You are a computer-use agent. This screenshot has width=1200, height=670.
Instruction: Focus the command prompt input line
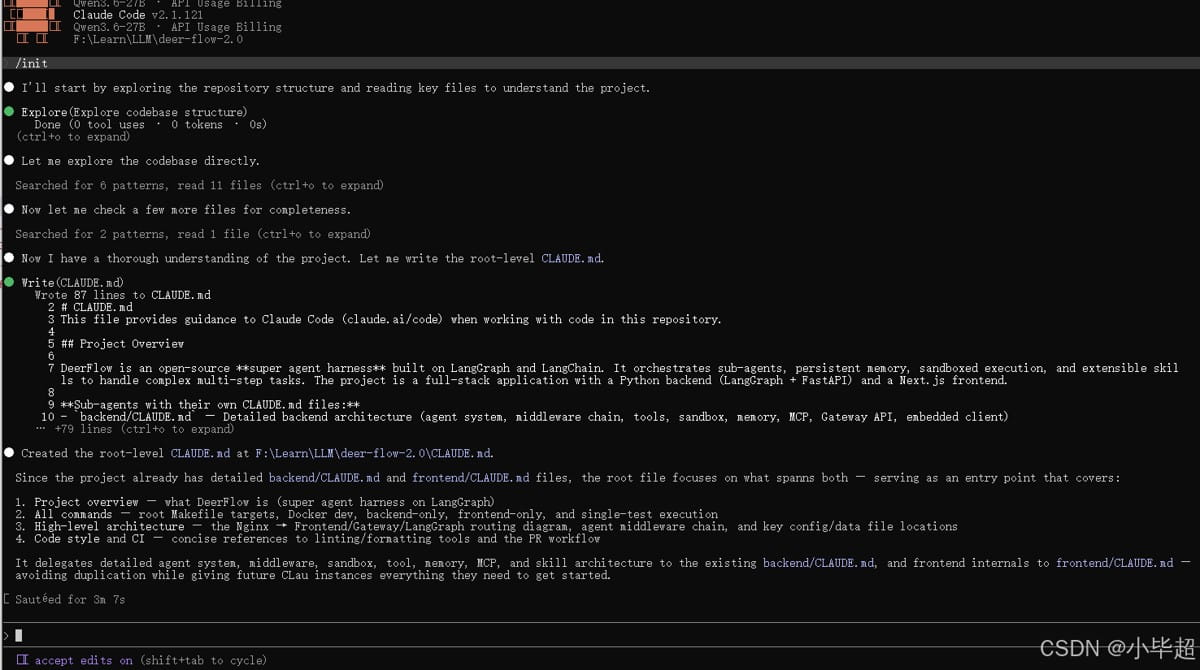(600, 635)
